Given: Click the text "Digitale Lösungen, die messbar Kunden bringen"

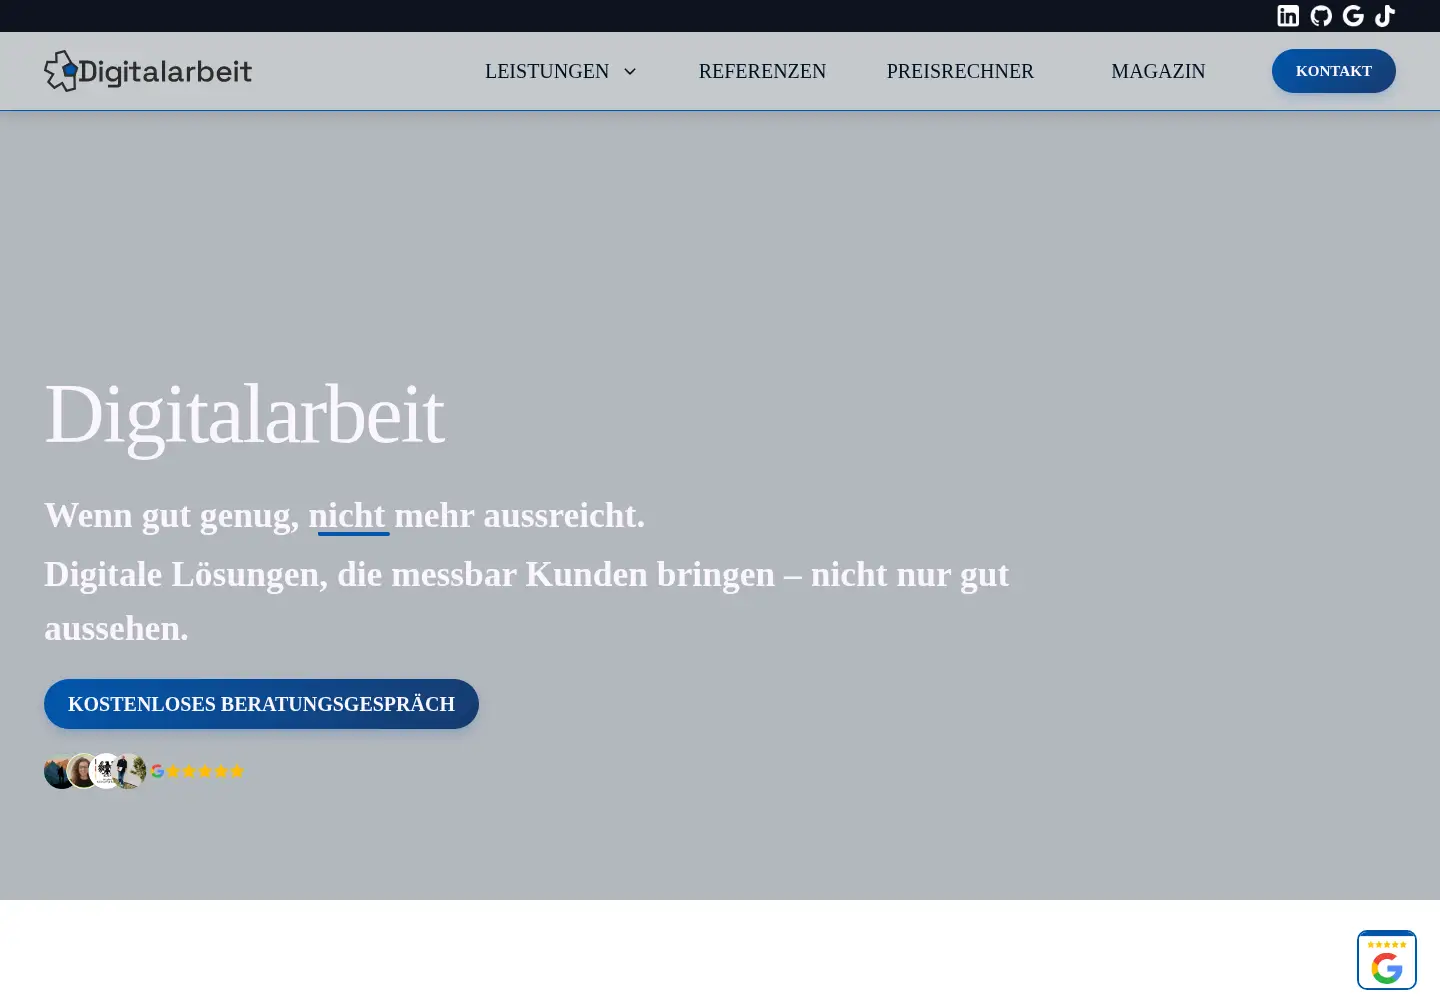Looking at the screenshot, I should click(410, 575).
